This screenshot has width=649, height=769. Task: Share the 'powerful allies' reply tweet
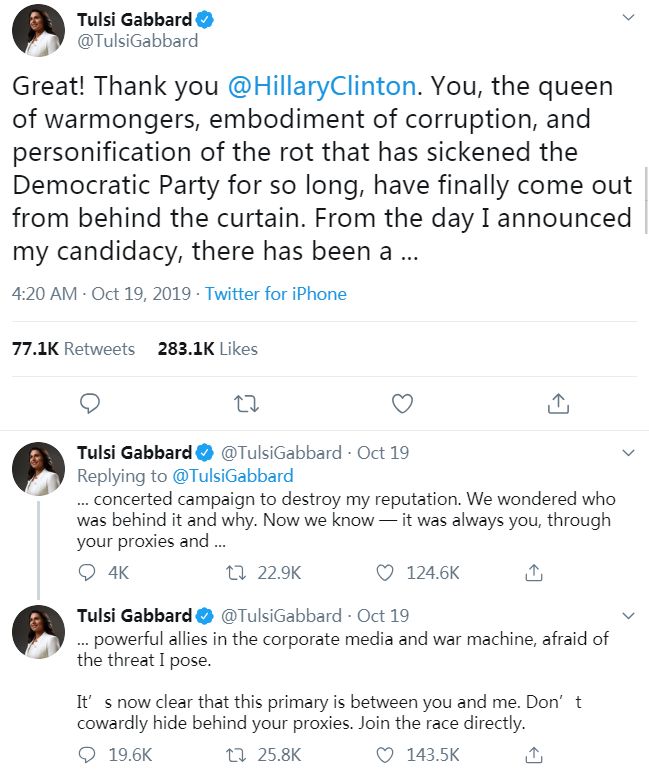[534, 754]
